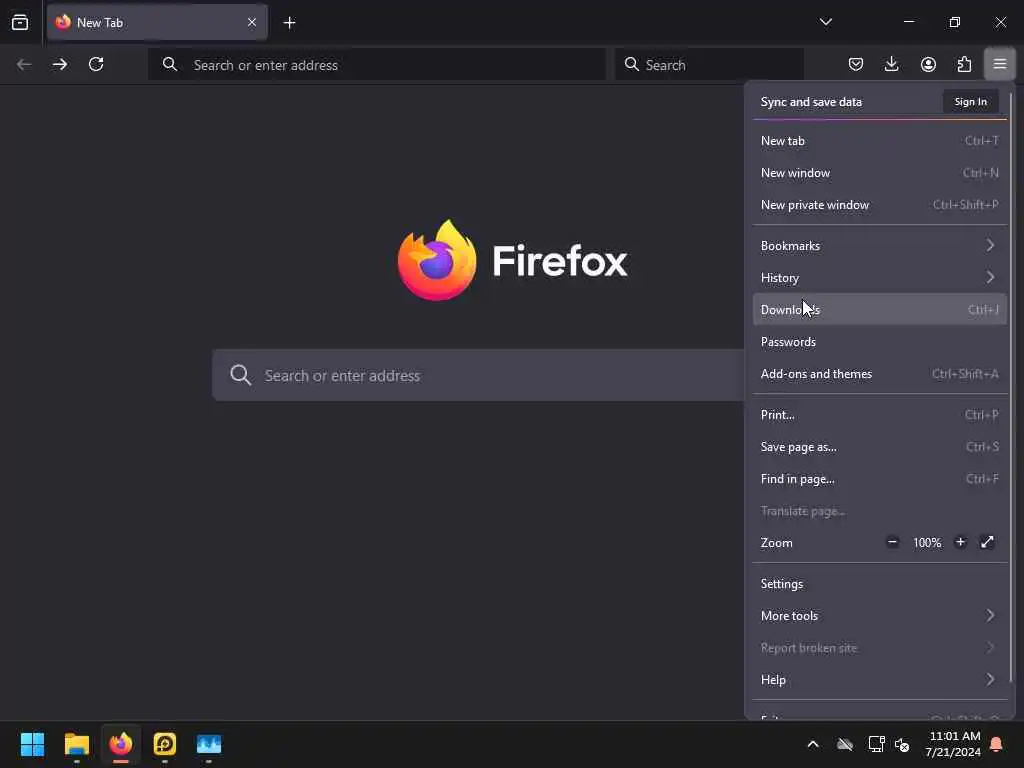Enter full screen using the arrows icon

987,542
